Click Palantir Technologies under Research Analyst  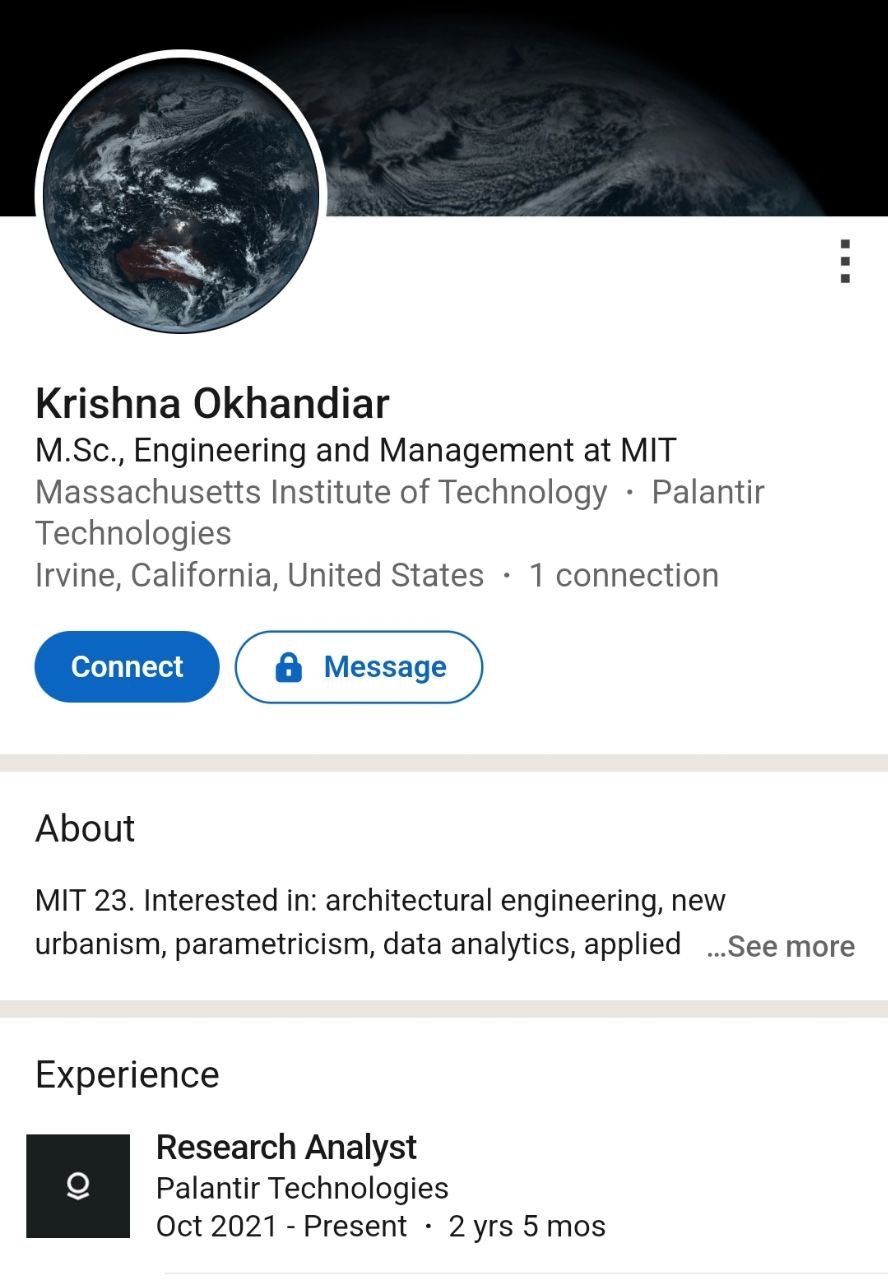(x=302, y=1188)
